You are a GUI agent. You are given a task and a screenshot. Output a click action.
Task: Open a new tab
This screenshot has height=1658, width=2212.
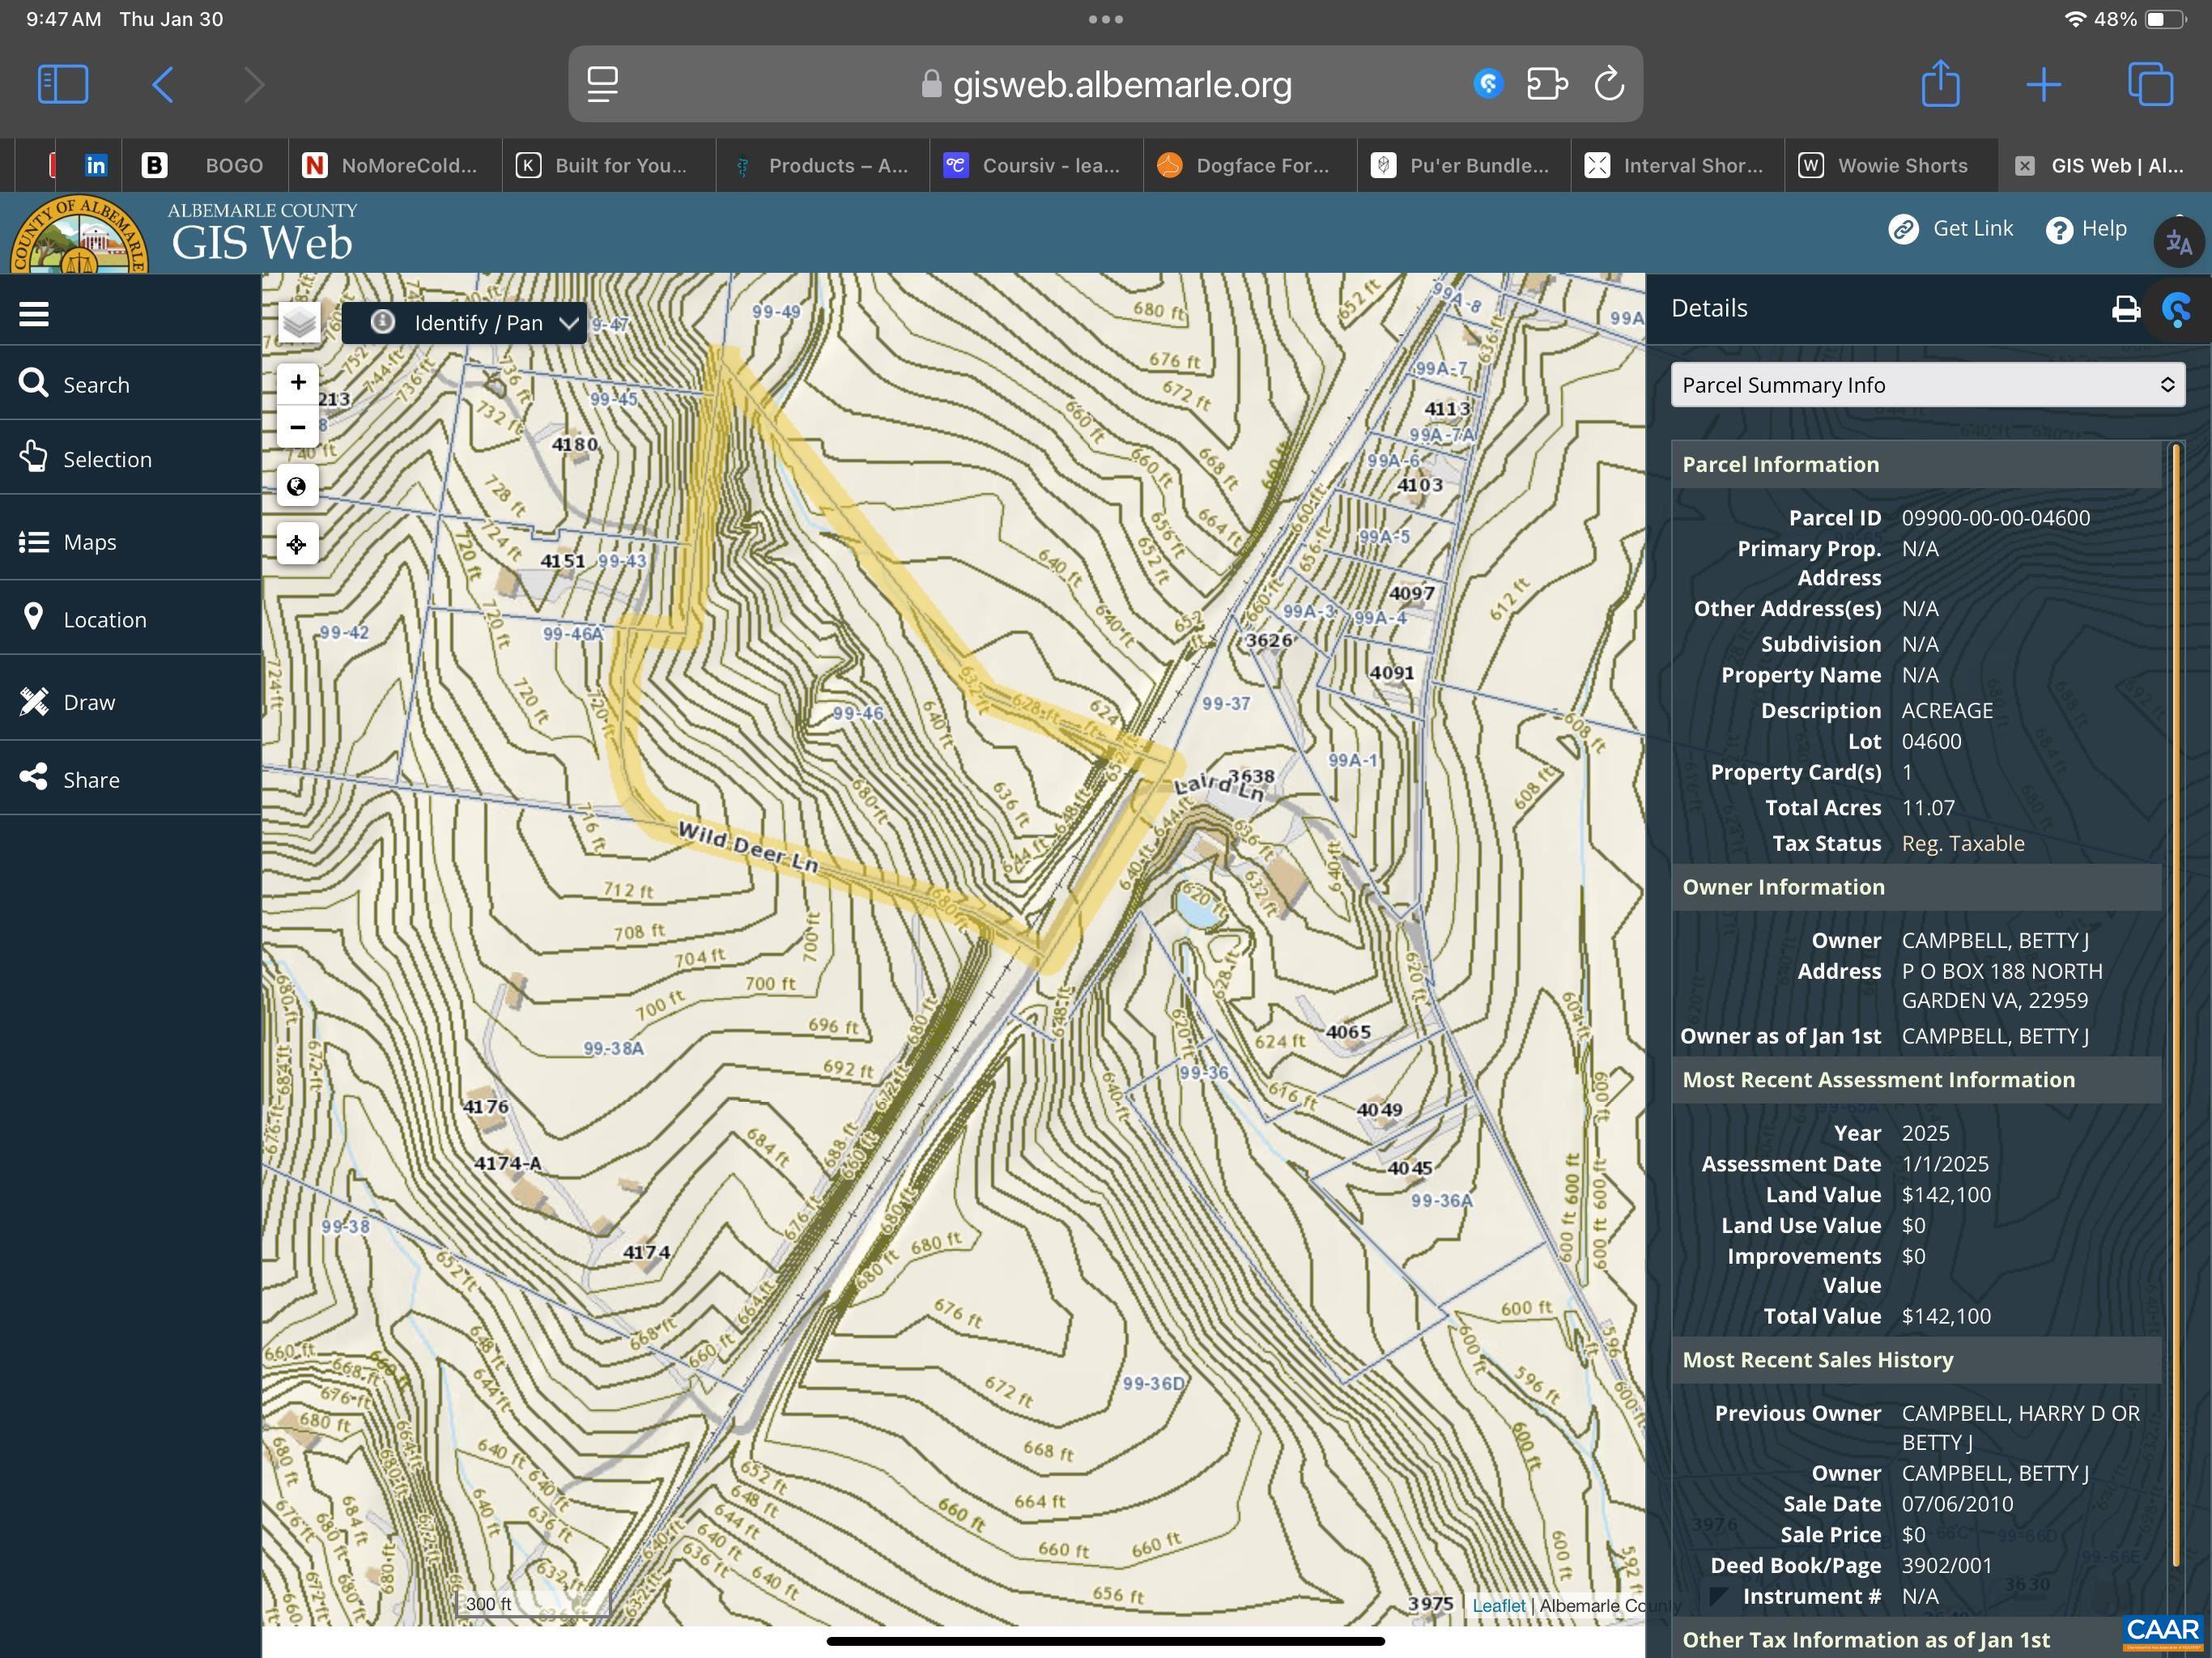point(2043,84)
